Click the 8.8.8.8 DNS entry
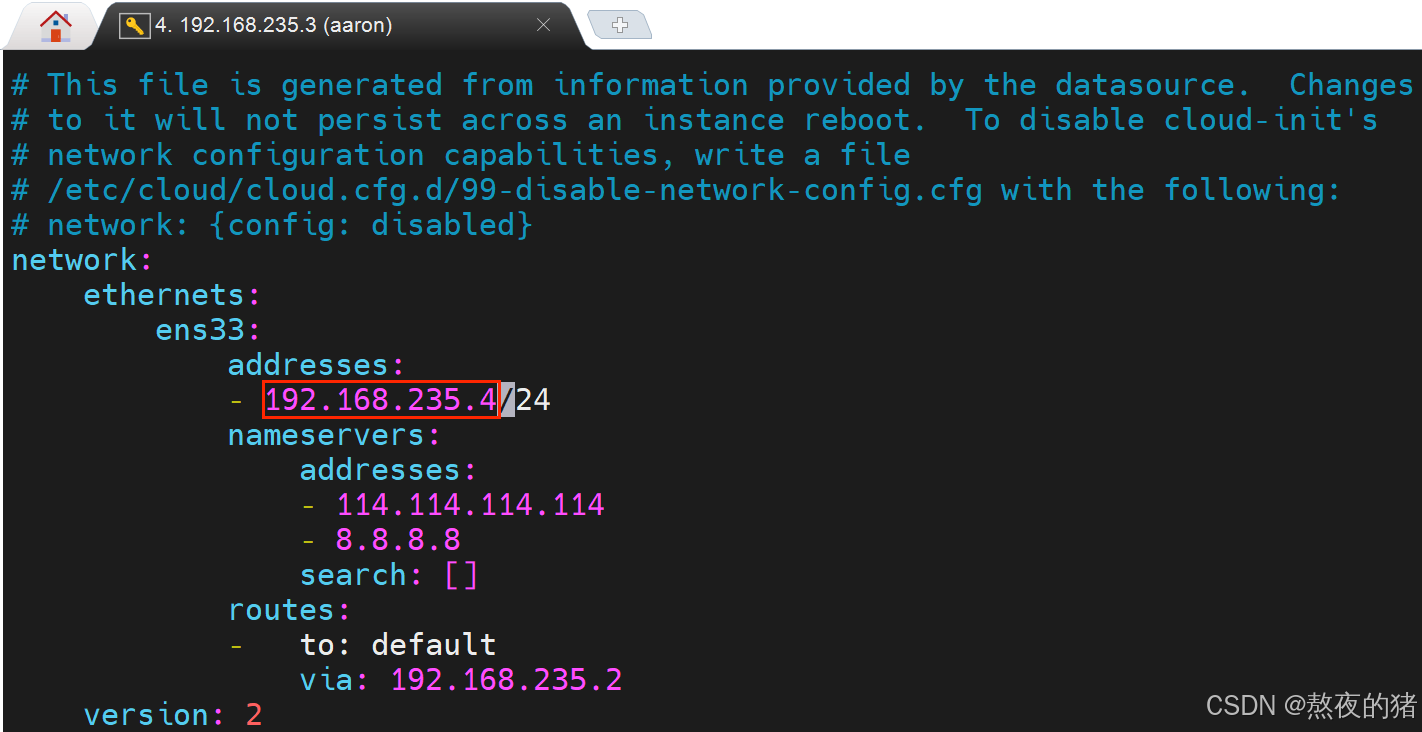Image resolution: width=1422 pixels, height=732 pixels. click(398, 540)
